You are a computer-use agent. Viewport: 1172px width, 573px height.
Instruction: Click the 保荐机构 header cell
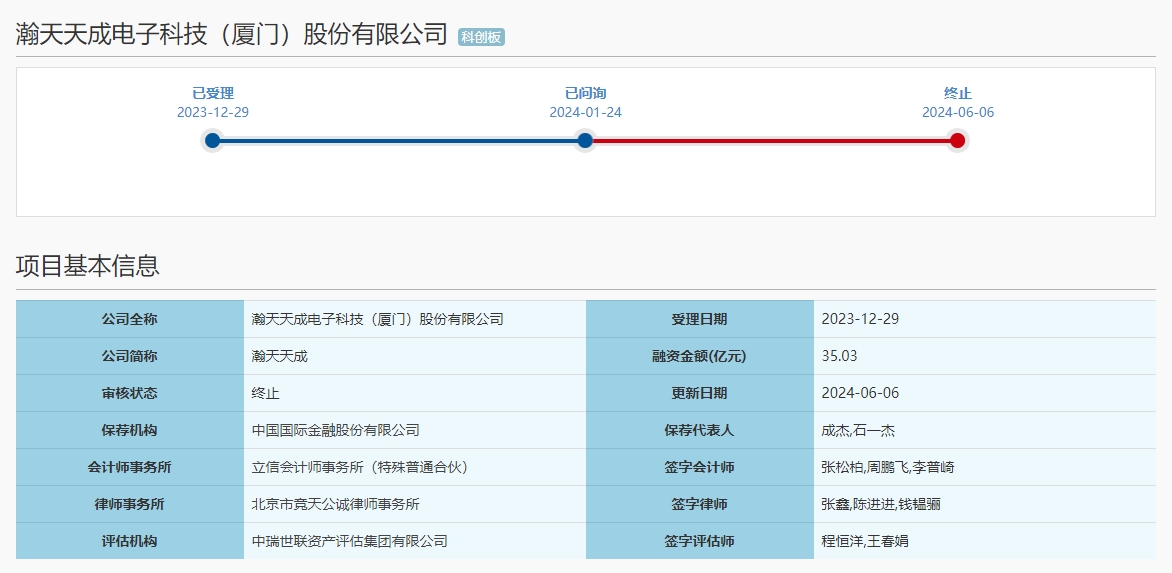[x=130, y=430]
